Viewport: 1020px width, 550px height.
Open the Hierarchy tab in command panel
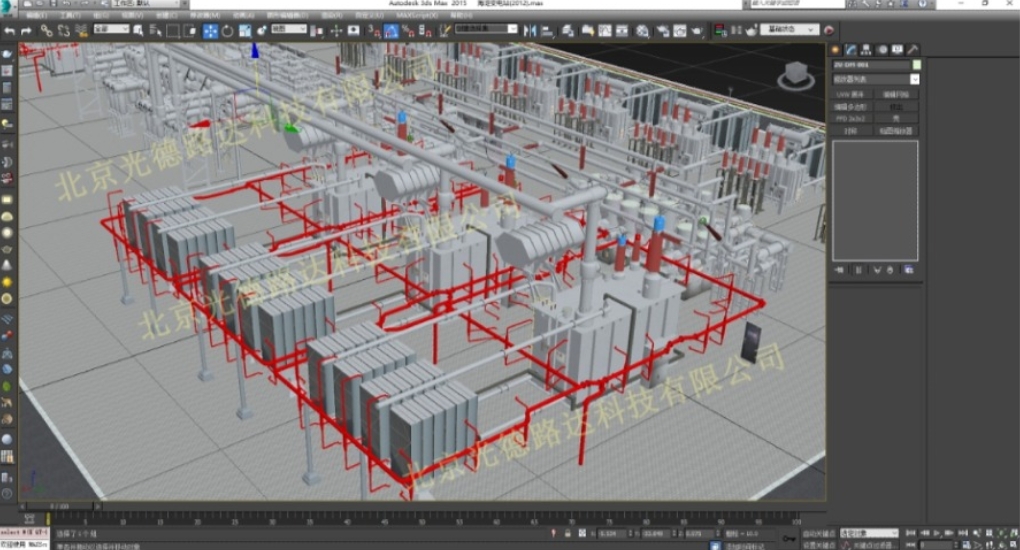pyautogui.click(x=866, y=50)
